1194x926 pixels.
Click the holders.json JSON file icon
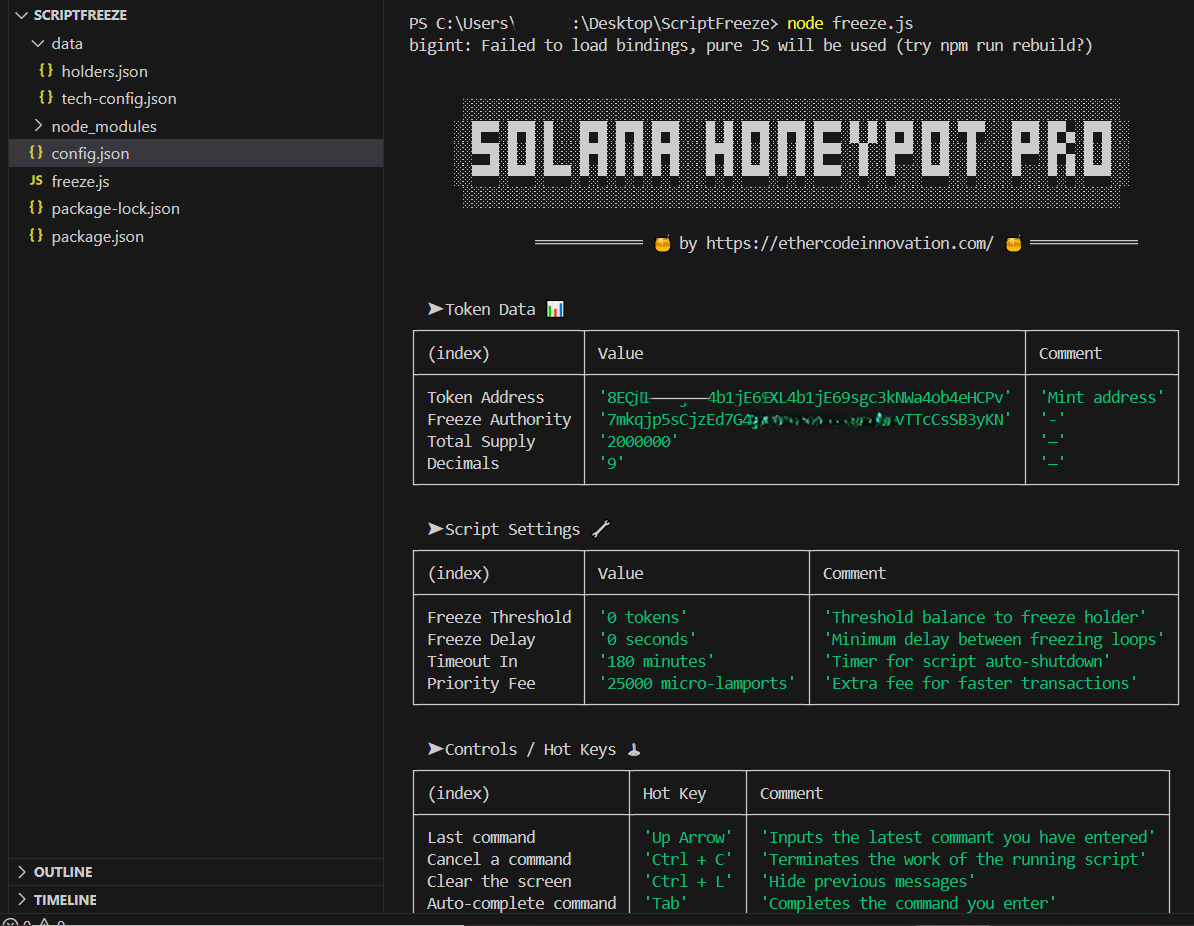tap(46, 71)
